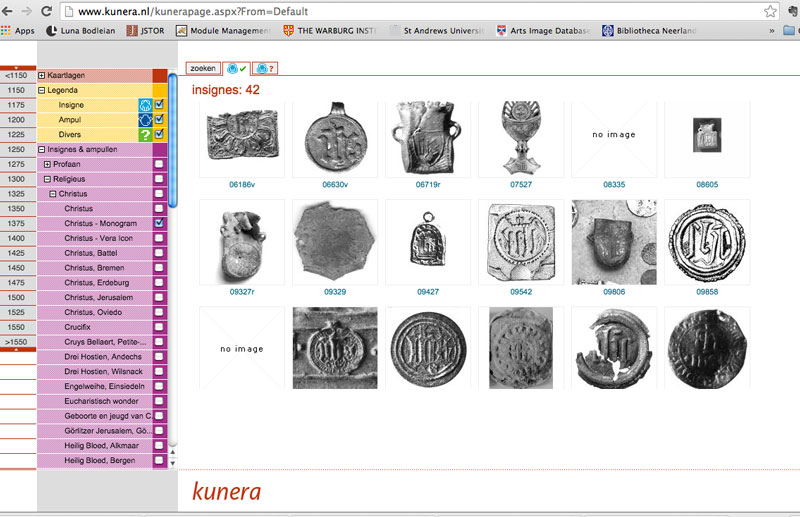This screenshot has height=517, width=800.
Task: Open badge record link 06630v
Action: 334,185
